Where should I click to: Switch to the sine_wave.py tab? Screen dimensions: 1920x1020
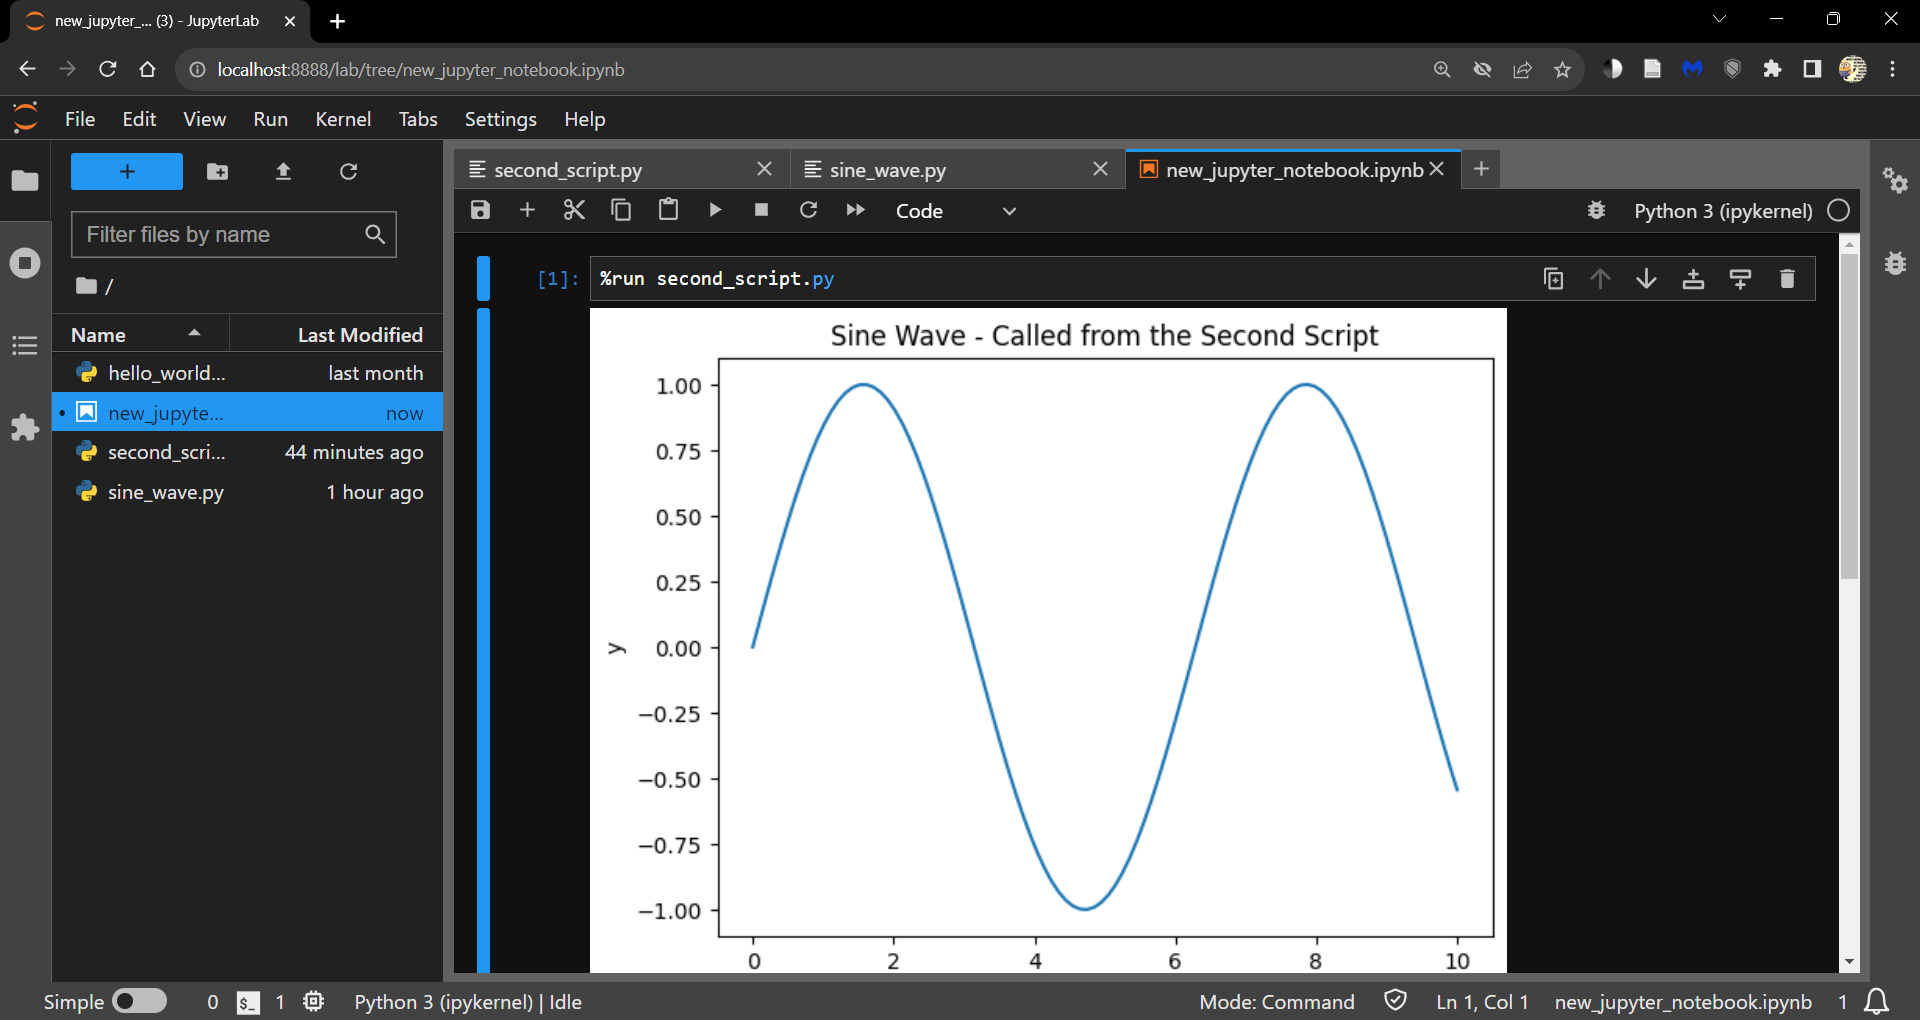pos(886,169)
